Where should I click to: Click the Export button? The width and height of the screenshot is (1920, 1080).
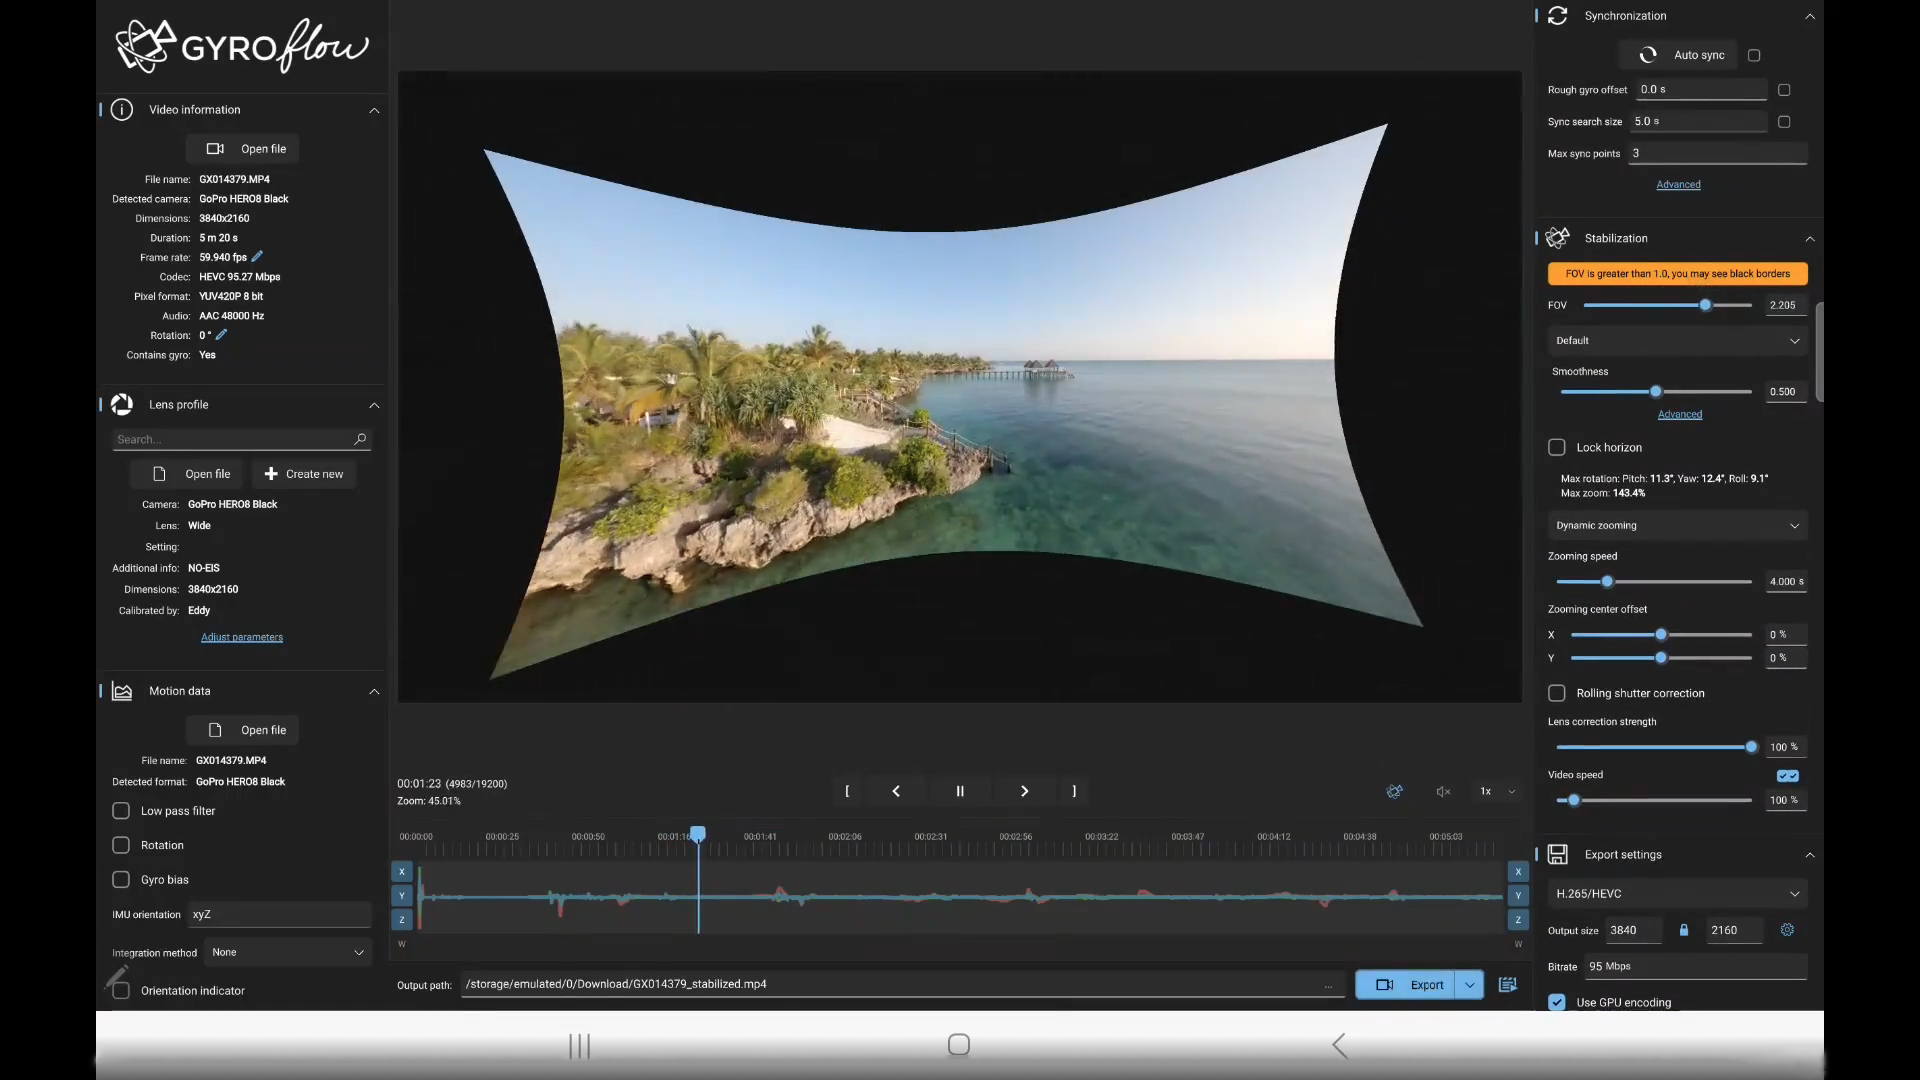point(1405,985)
